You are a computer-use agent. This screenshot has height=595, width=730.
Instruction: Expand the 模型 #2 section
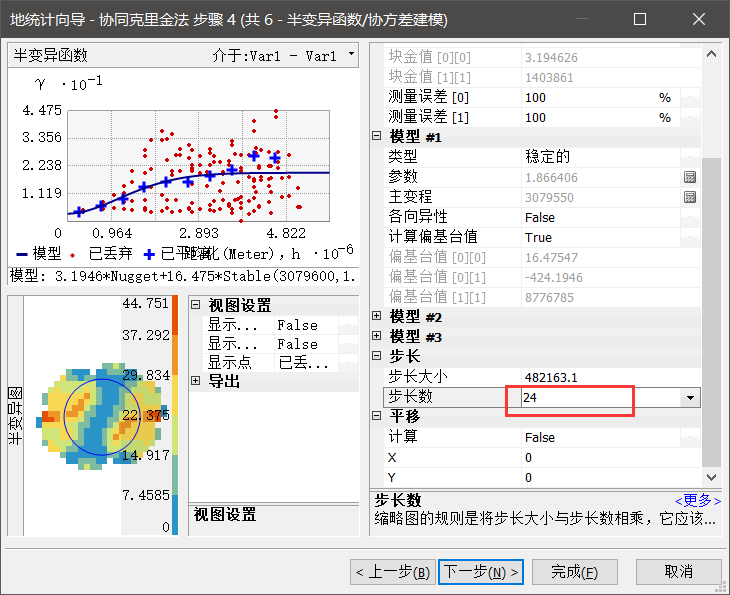pyautogui.click(x=377, y=316)
